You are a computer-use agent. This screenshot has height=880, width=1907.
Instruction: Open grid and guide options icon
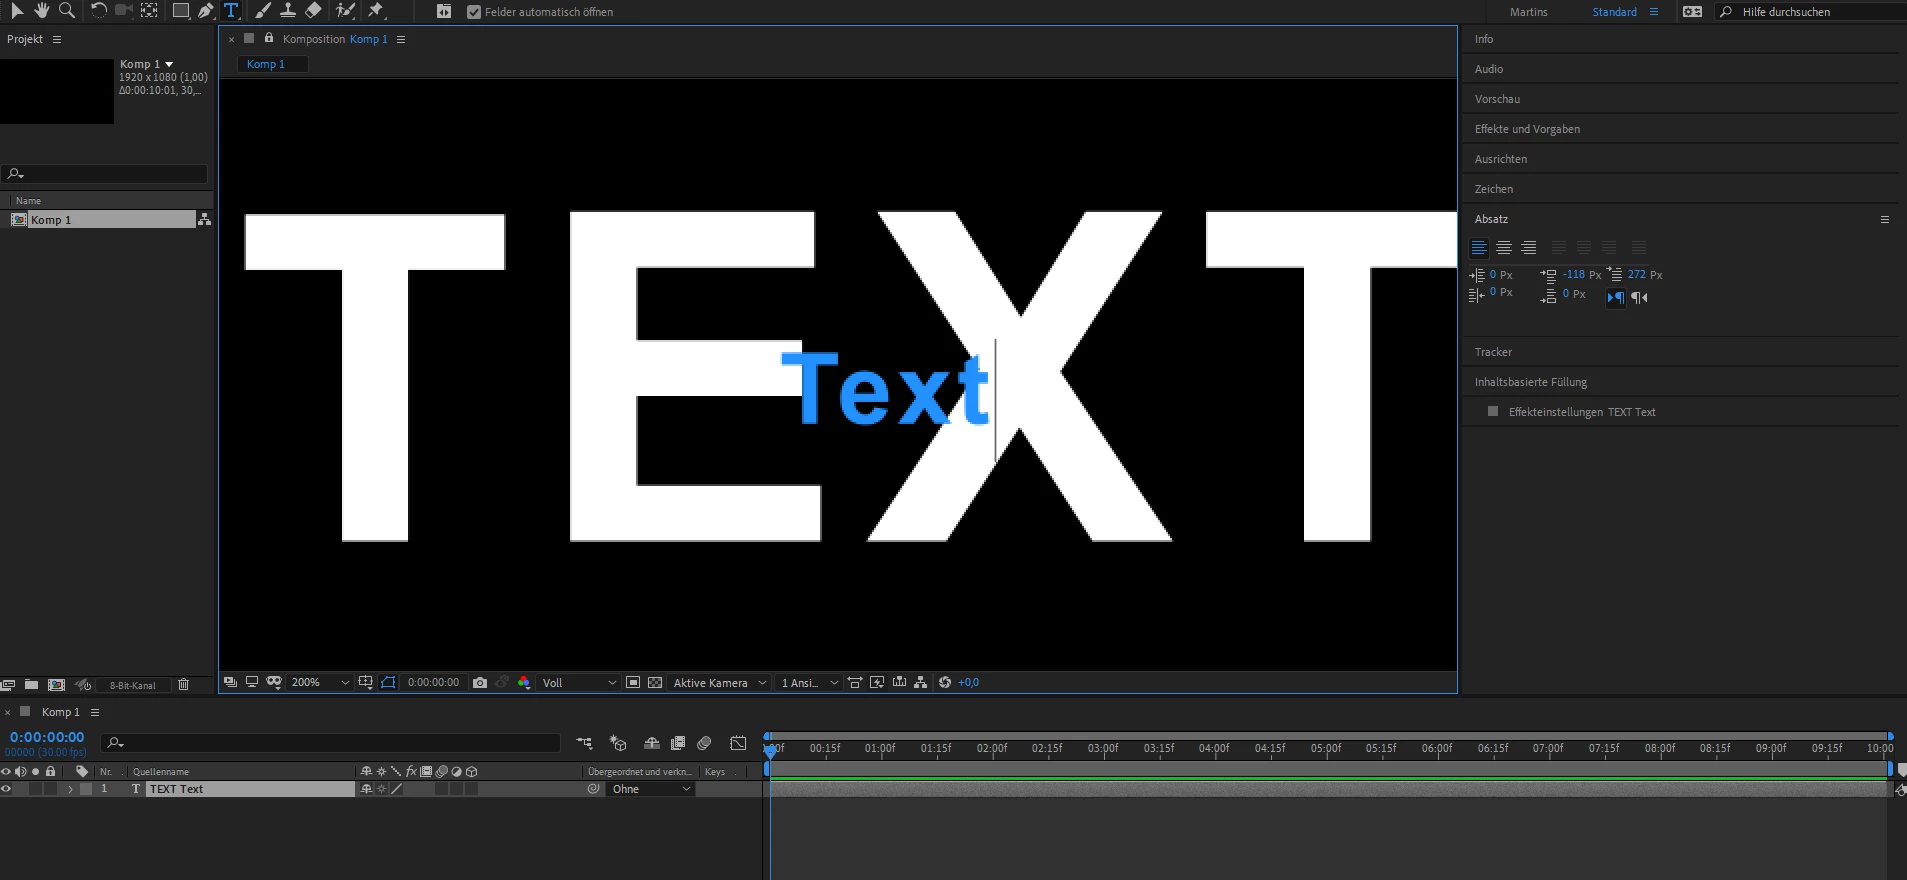click(x=366, y=682)
